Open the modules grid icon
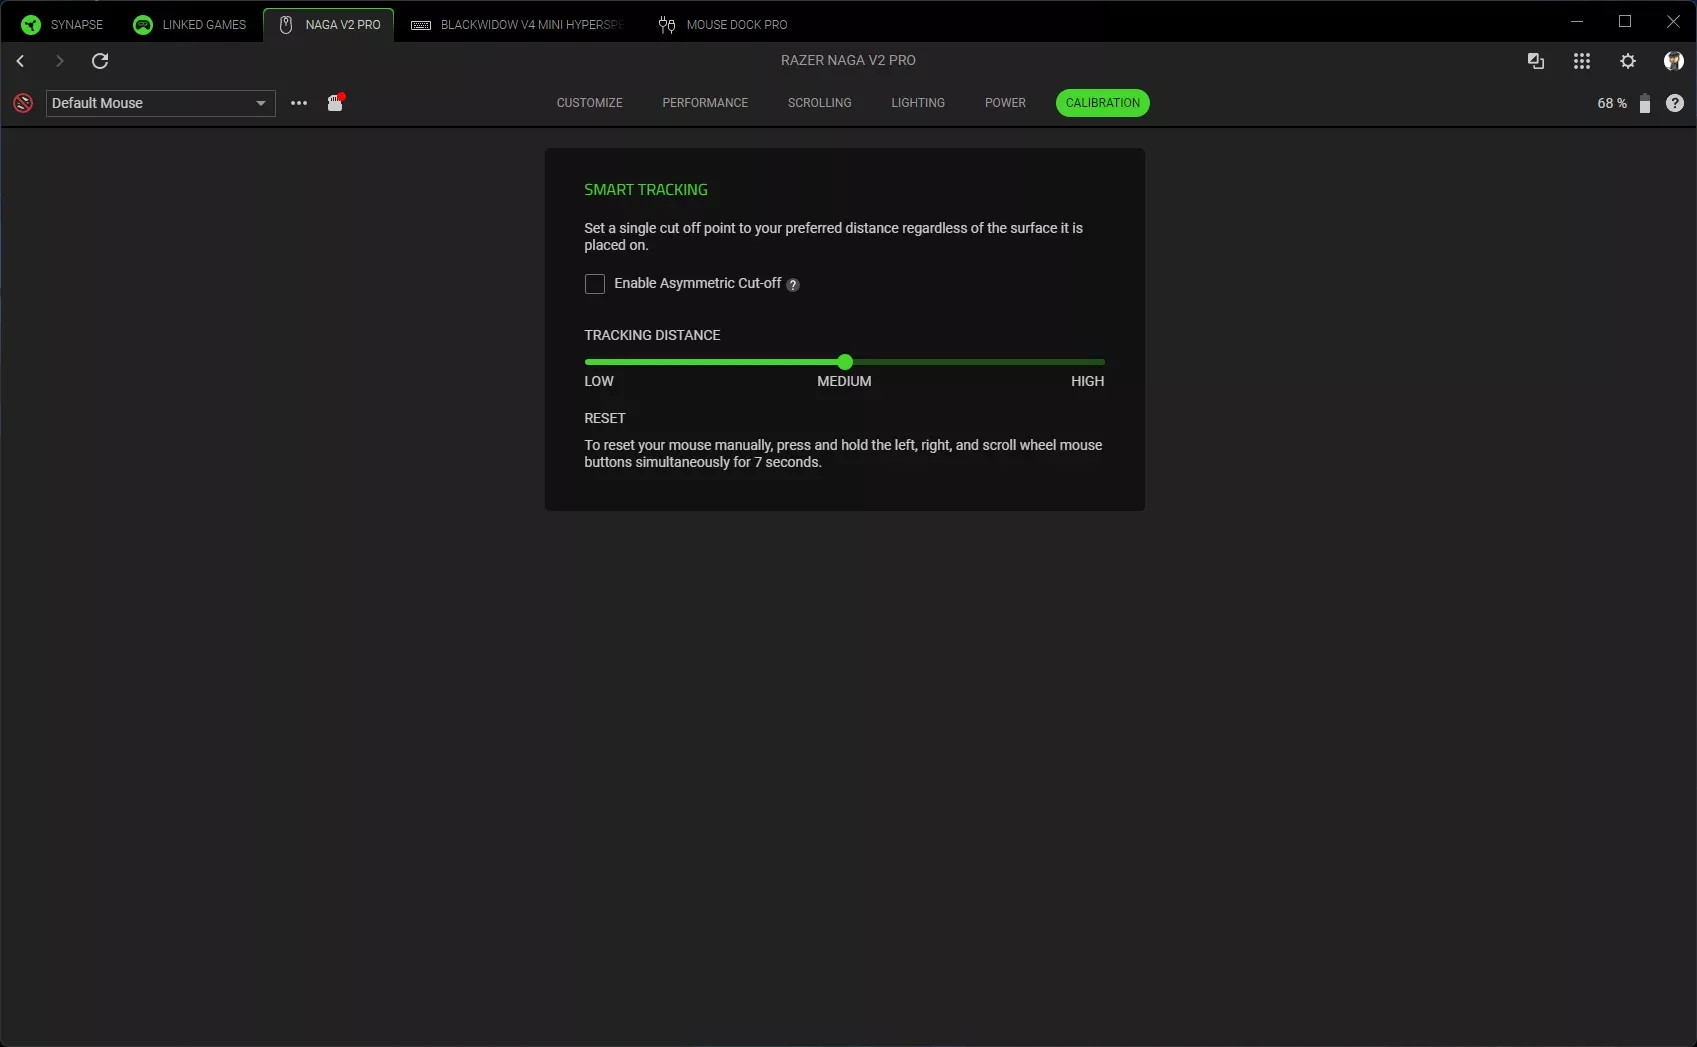The image size is (1697, 1047). 1582,61
